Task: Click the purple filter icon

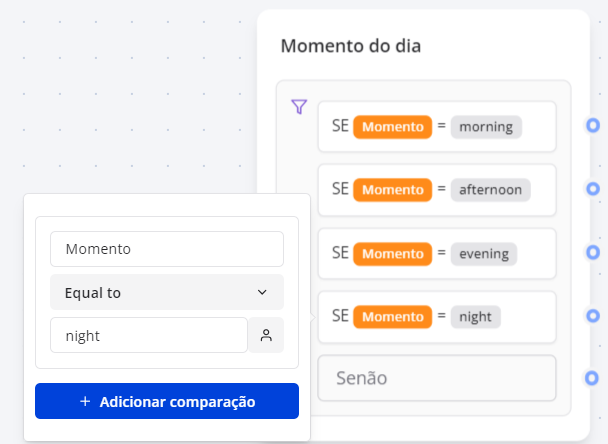Action: pyautogui.click(x=298, y=107)
